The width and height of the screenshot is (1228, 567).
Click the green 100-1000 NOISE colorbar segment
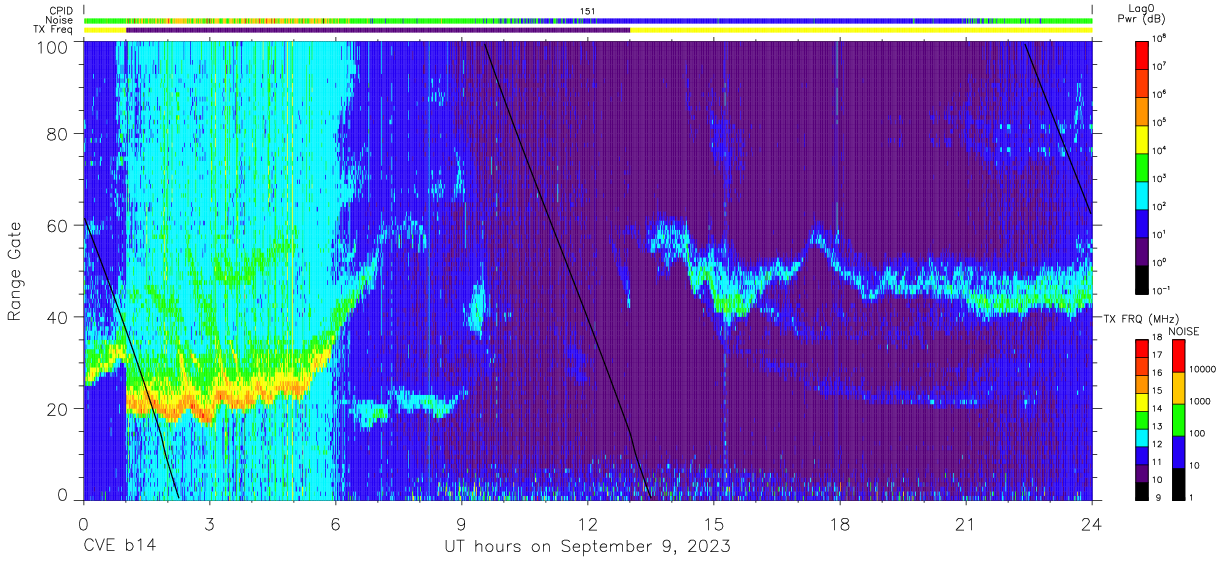click(x=1178, y=419)
